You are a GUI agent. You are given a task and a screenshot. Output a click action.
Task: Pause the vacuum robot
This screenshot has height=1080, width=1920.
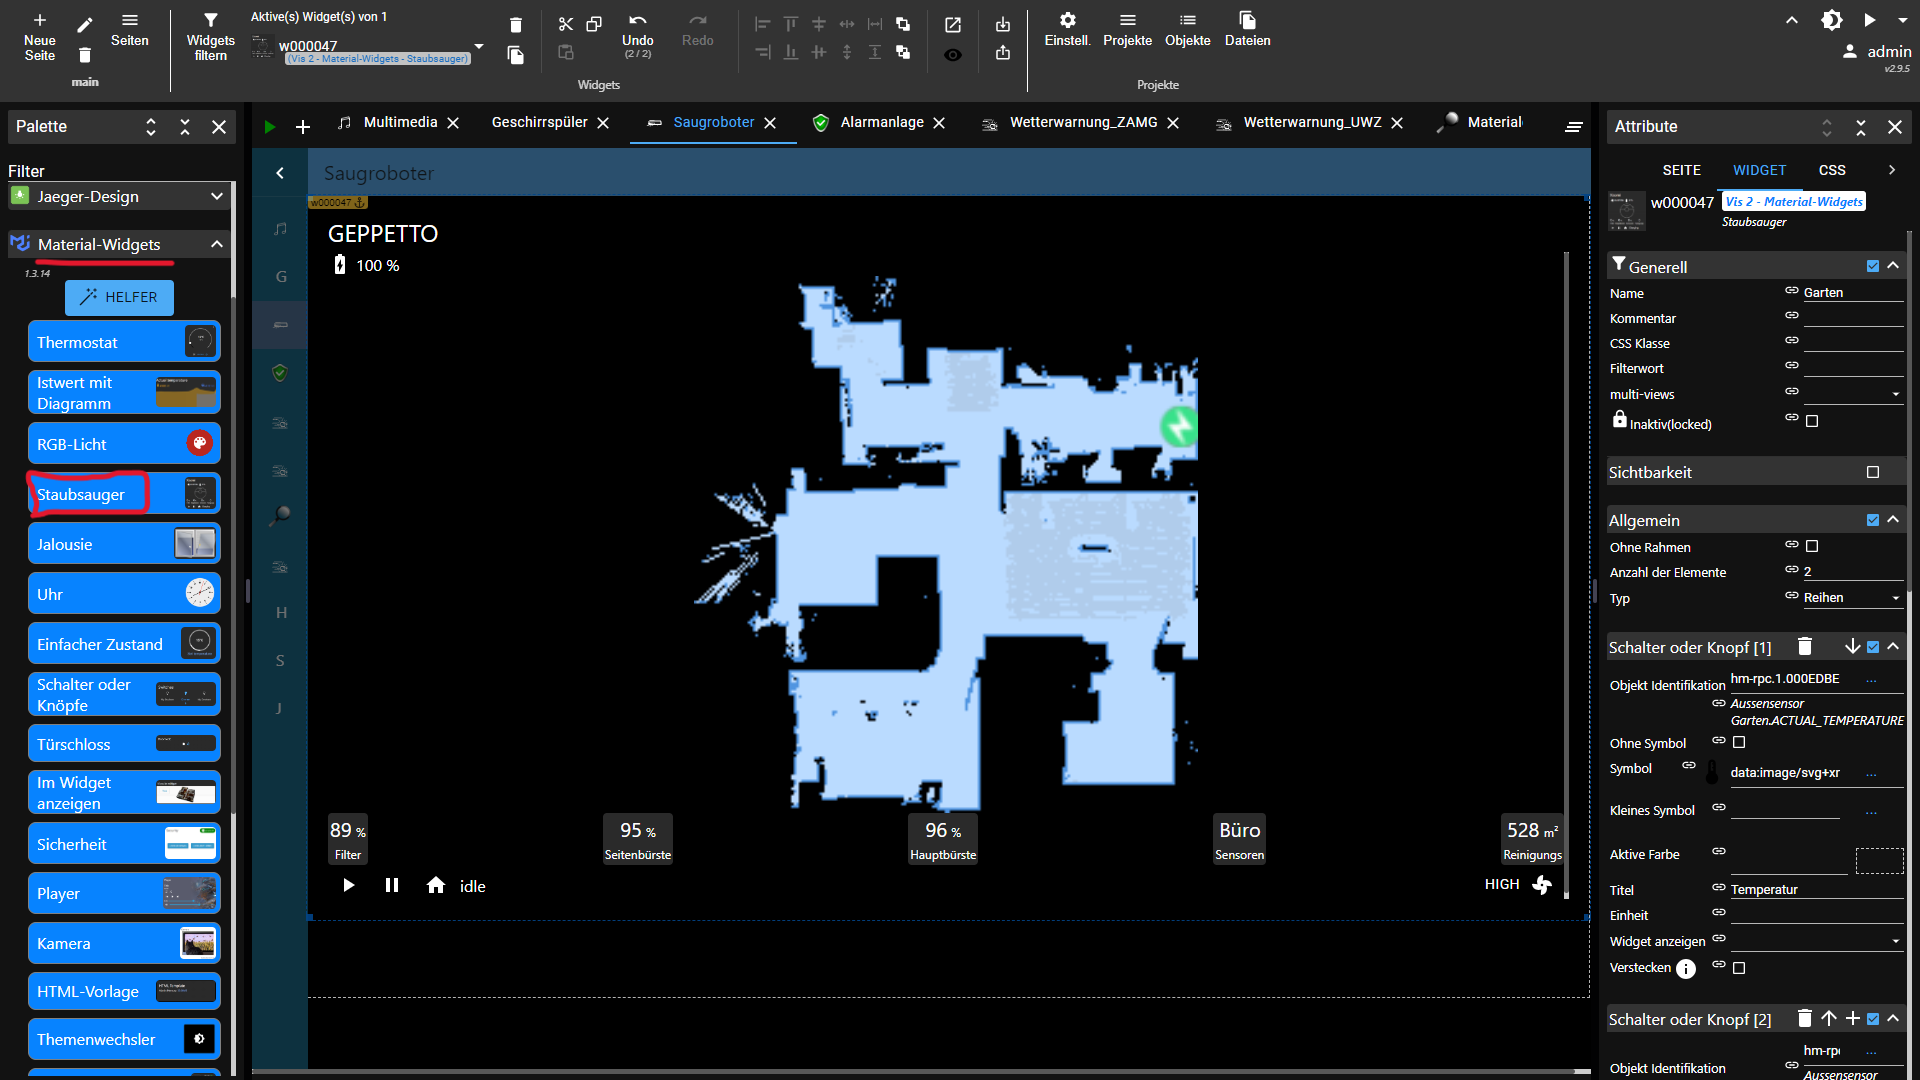tap(392, 885)
